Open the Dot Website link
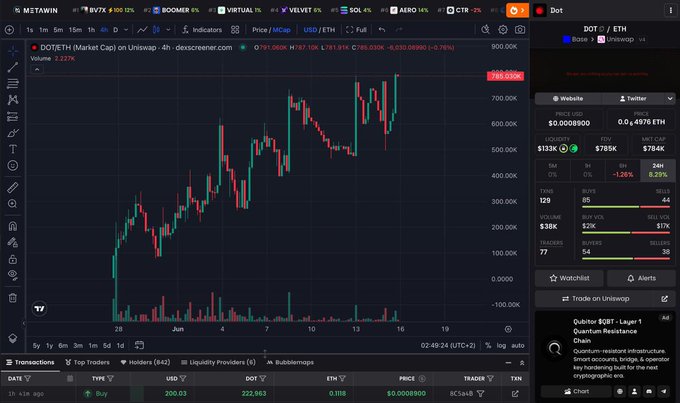This screenshot has height=403, width=680. tap(568, 98)
